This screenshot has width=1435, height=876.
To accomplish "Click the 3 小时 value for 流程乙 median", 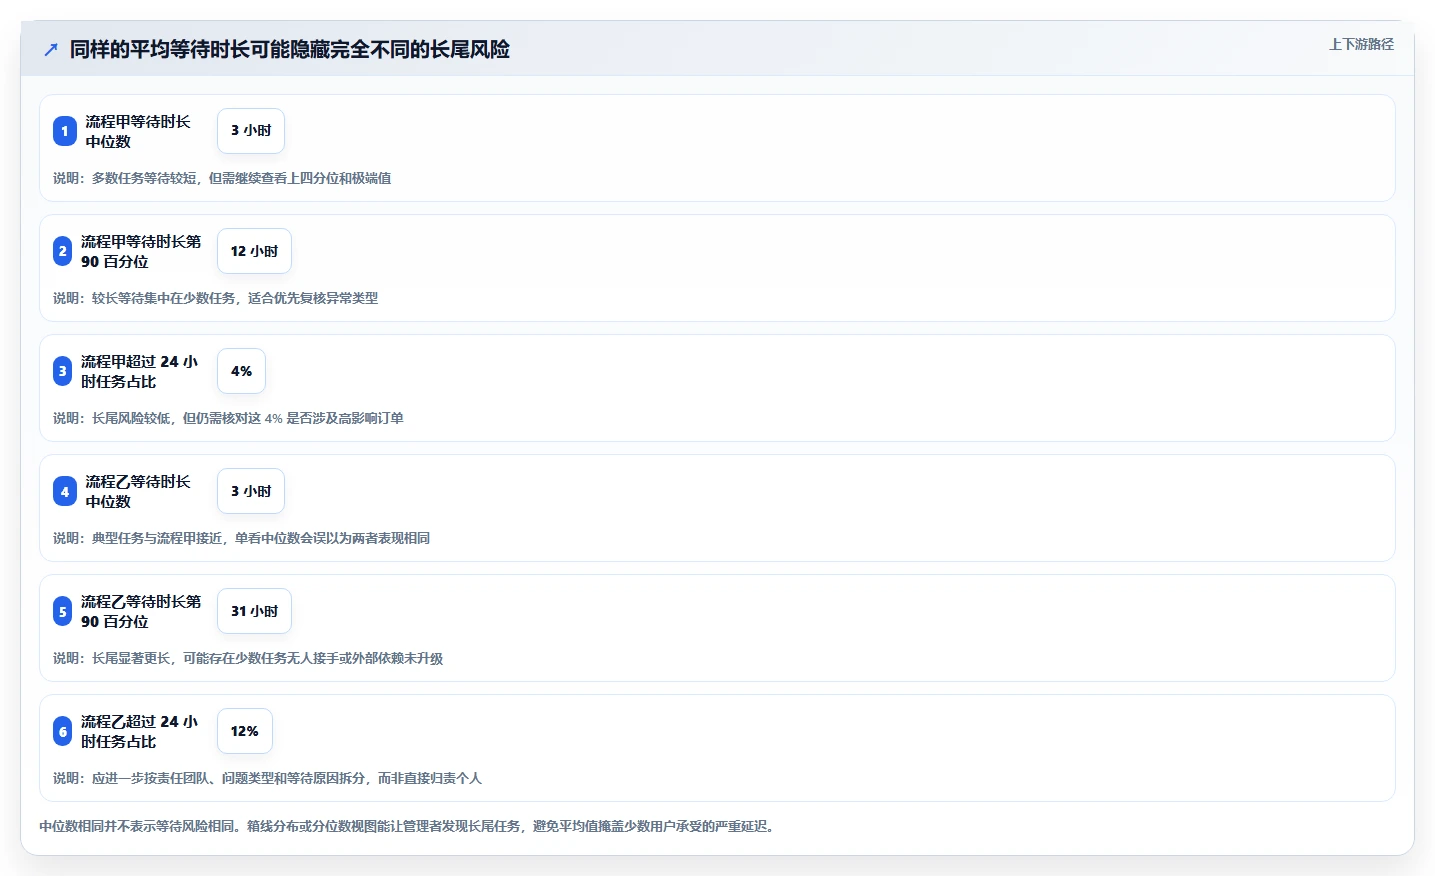I will [x=251, y=491].
